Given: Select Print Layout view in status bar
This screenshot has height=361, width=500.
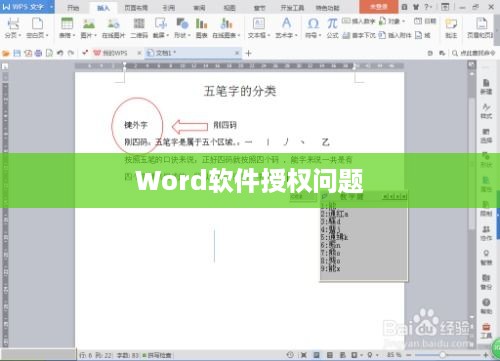Looking at the screenshot, I should [317, 355].
